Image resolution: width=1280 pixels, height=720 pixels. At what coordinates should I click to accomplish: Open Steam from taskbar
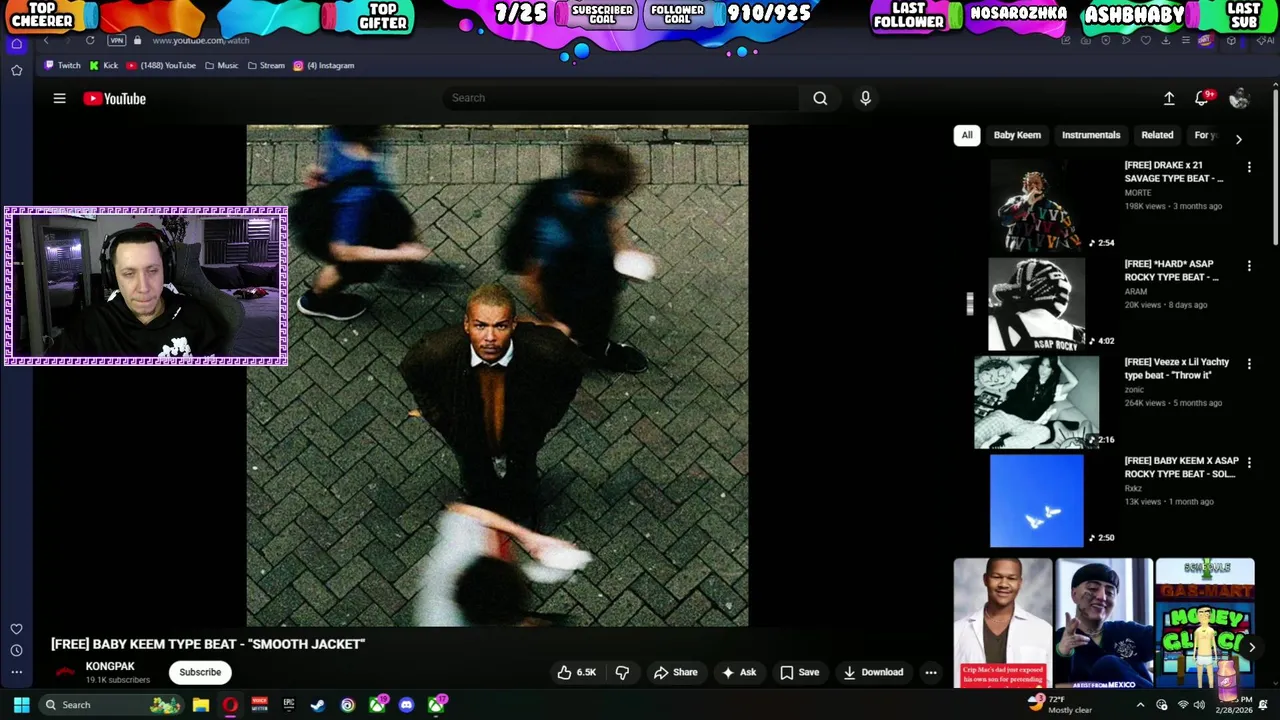click(x=318, y=705)
